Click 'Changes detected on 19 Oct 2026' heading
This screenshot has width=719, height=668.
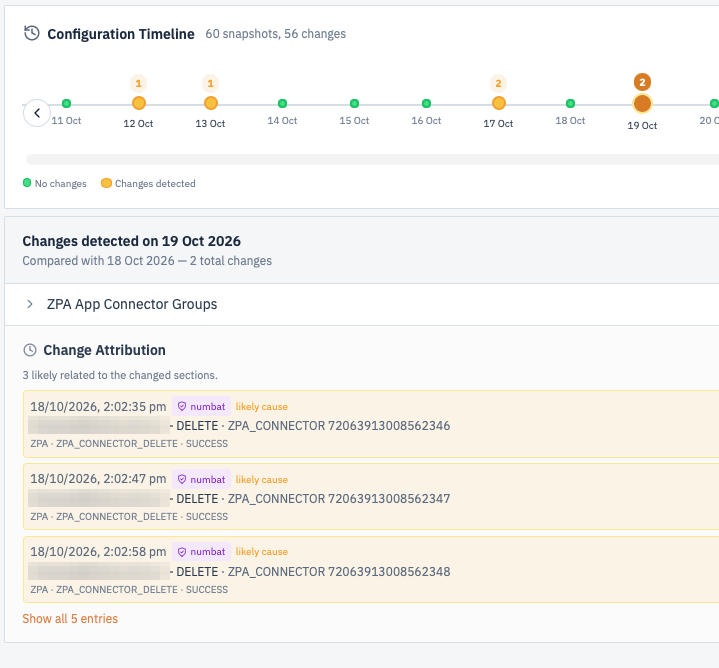(x=132, y=241)
